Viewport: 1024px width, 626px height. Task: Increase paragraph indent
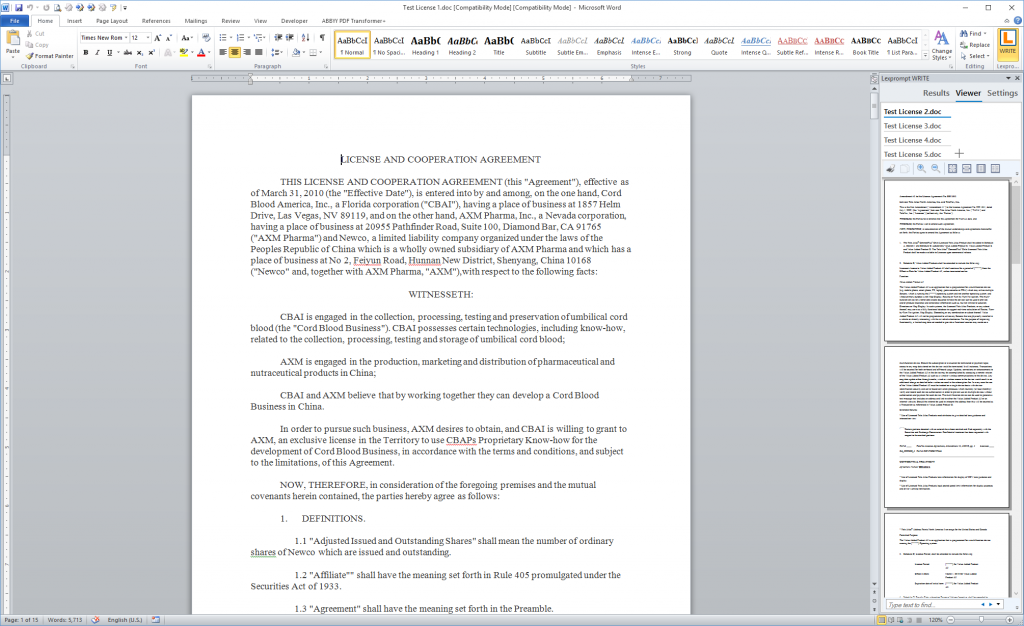tap(290, 38)
